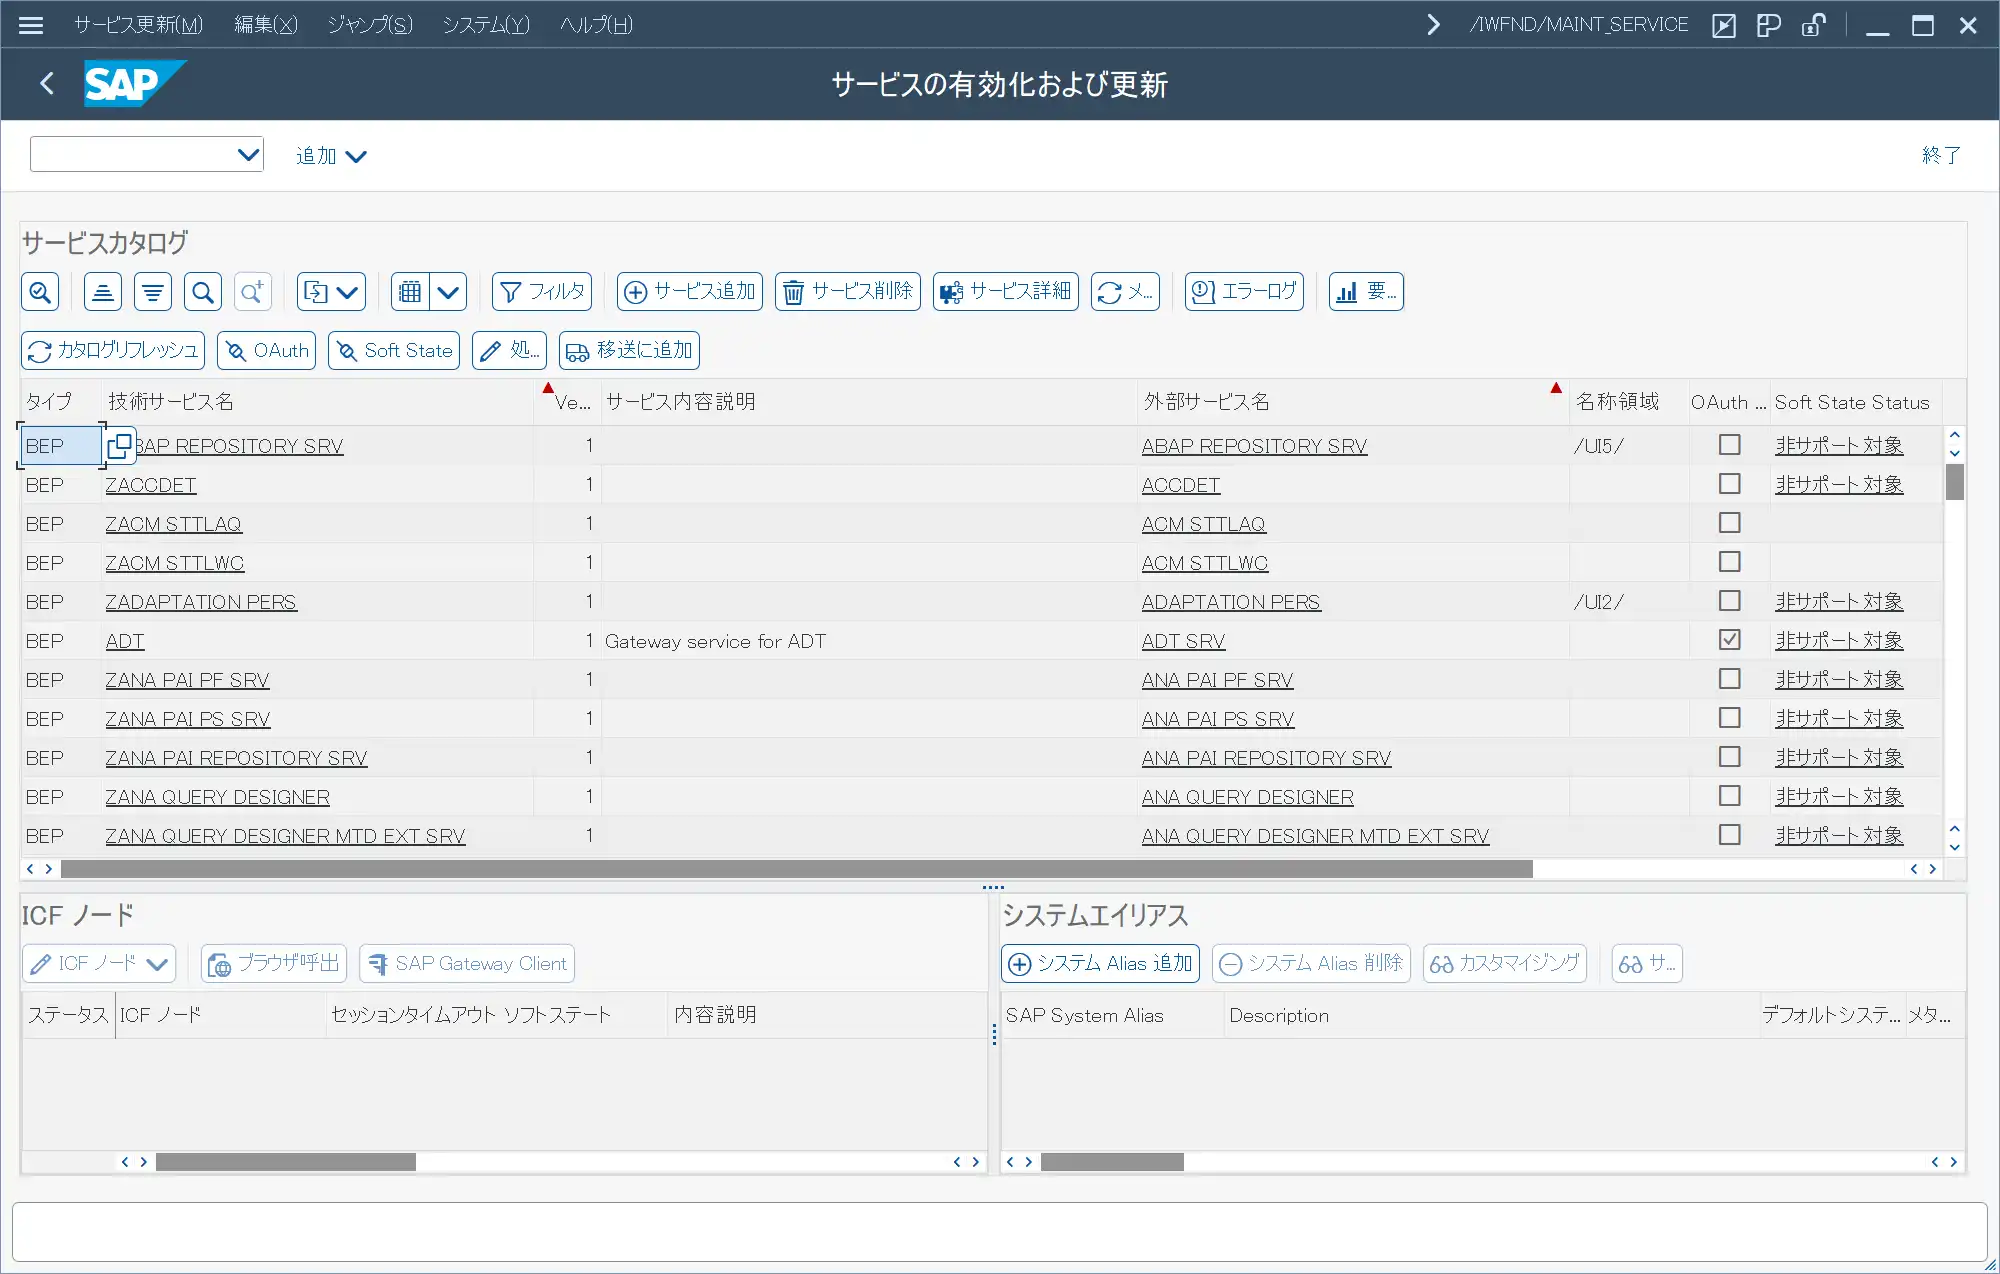
Task: Check OAuth for ZANA PAI PF SRV
Action: pos(1730,679)
